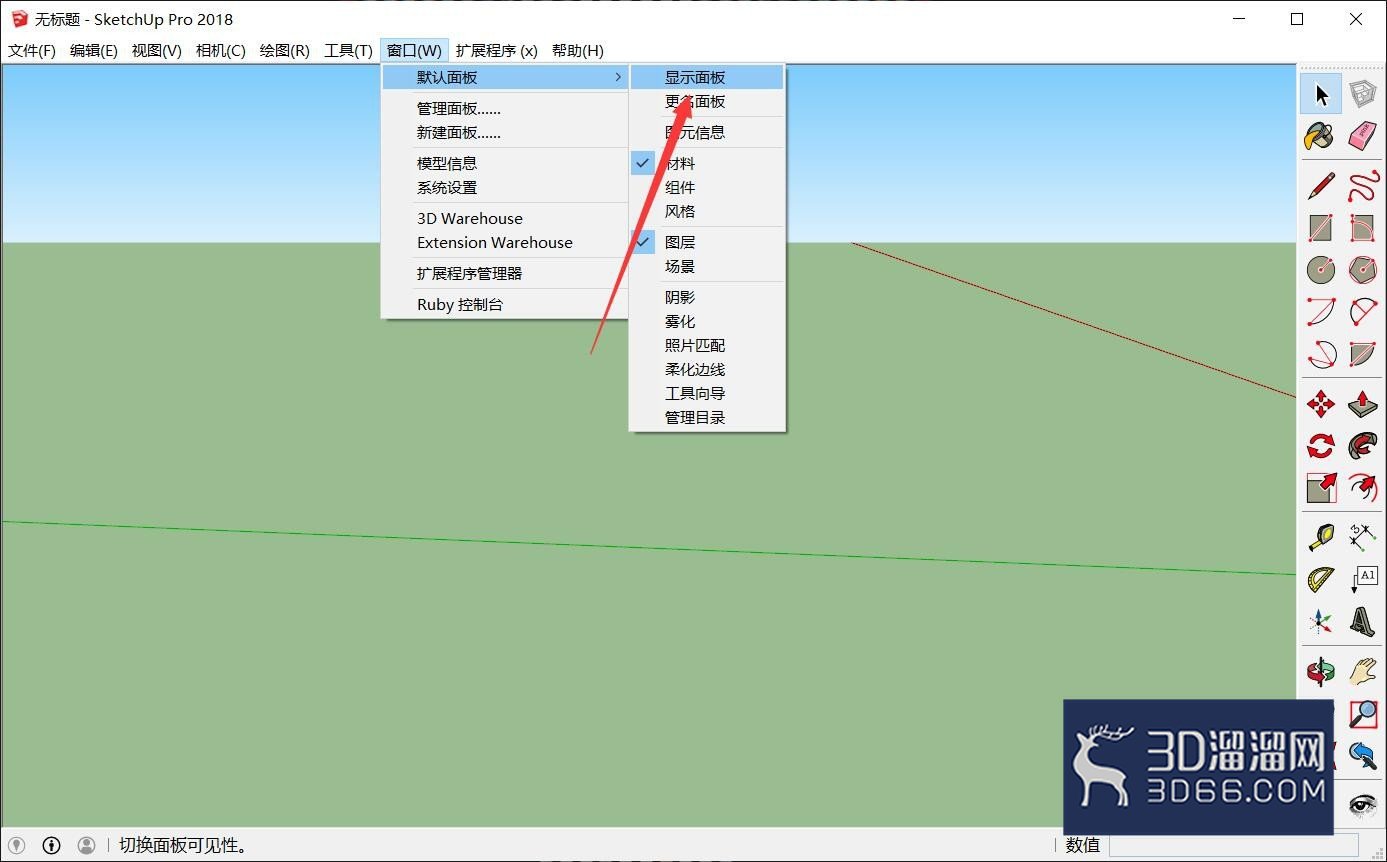The width and height of the screenshot is (1387, 862).
Task: Select the Pan hand tool
Action: (x=1362, y=671)
